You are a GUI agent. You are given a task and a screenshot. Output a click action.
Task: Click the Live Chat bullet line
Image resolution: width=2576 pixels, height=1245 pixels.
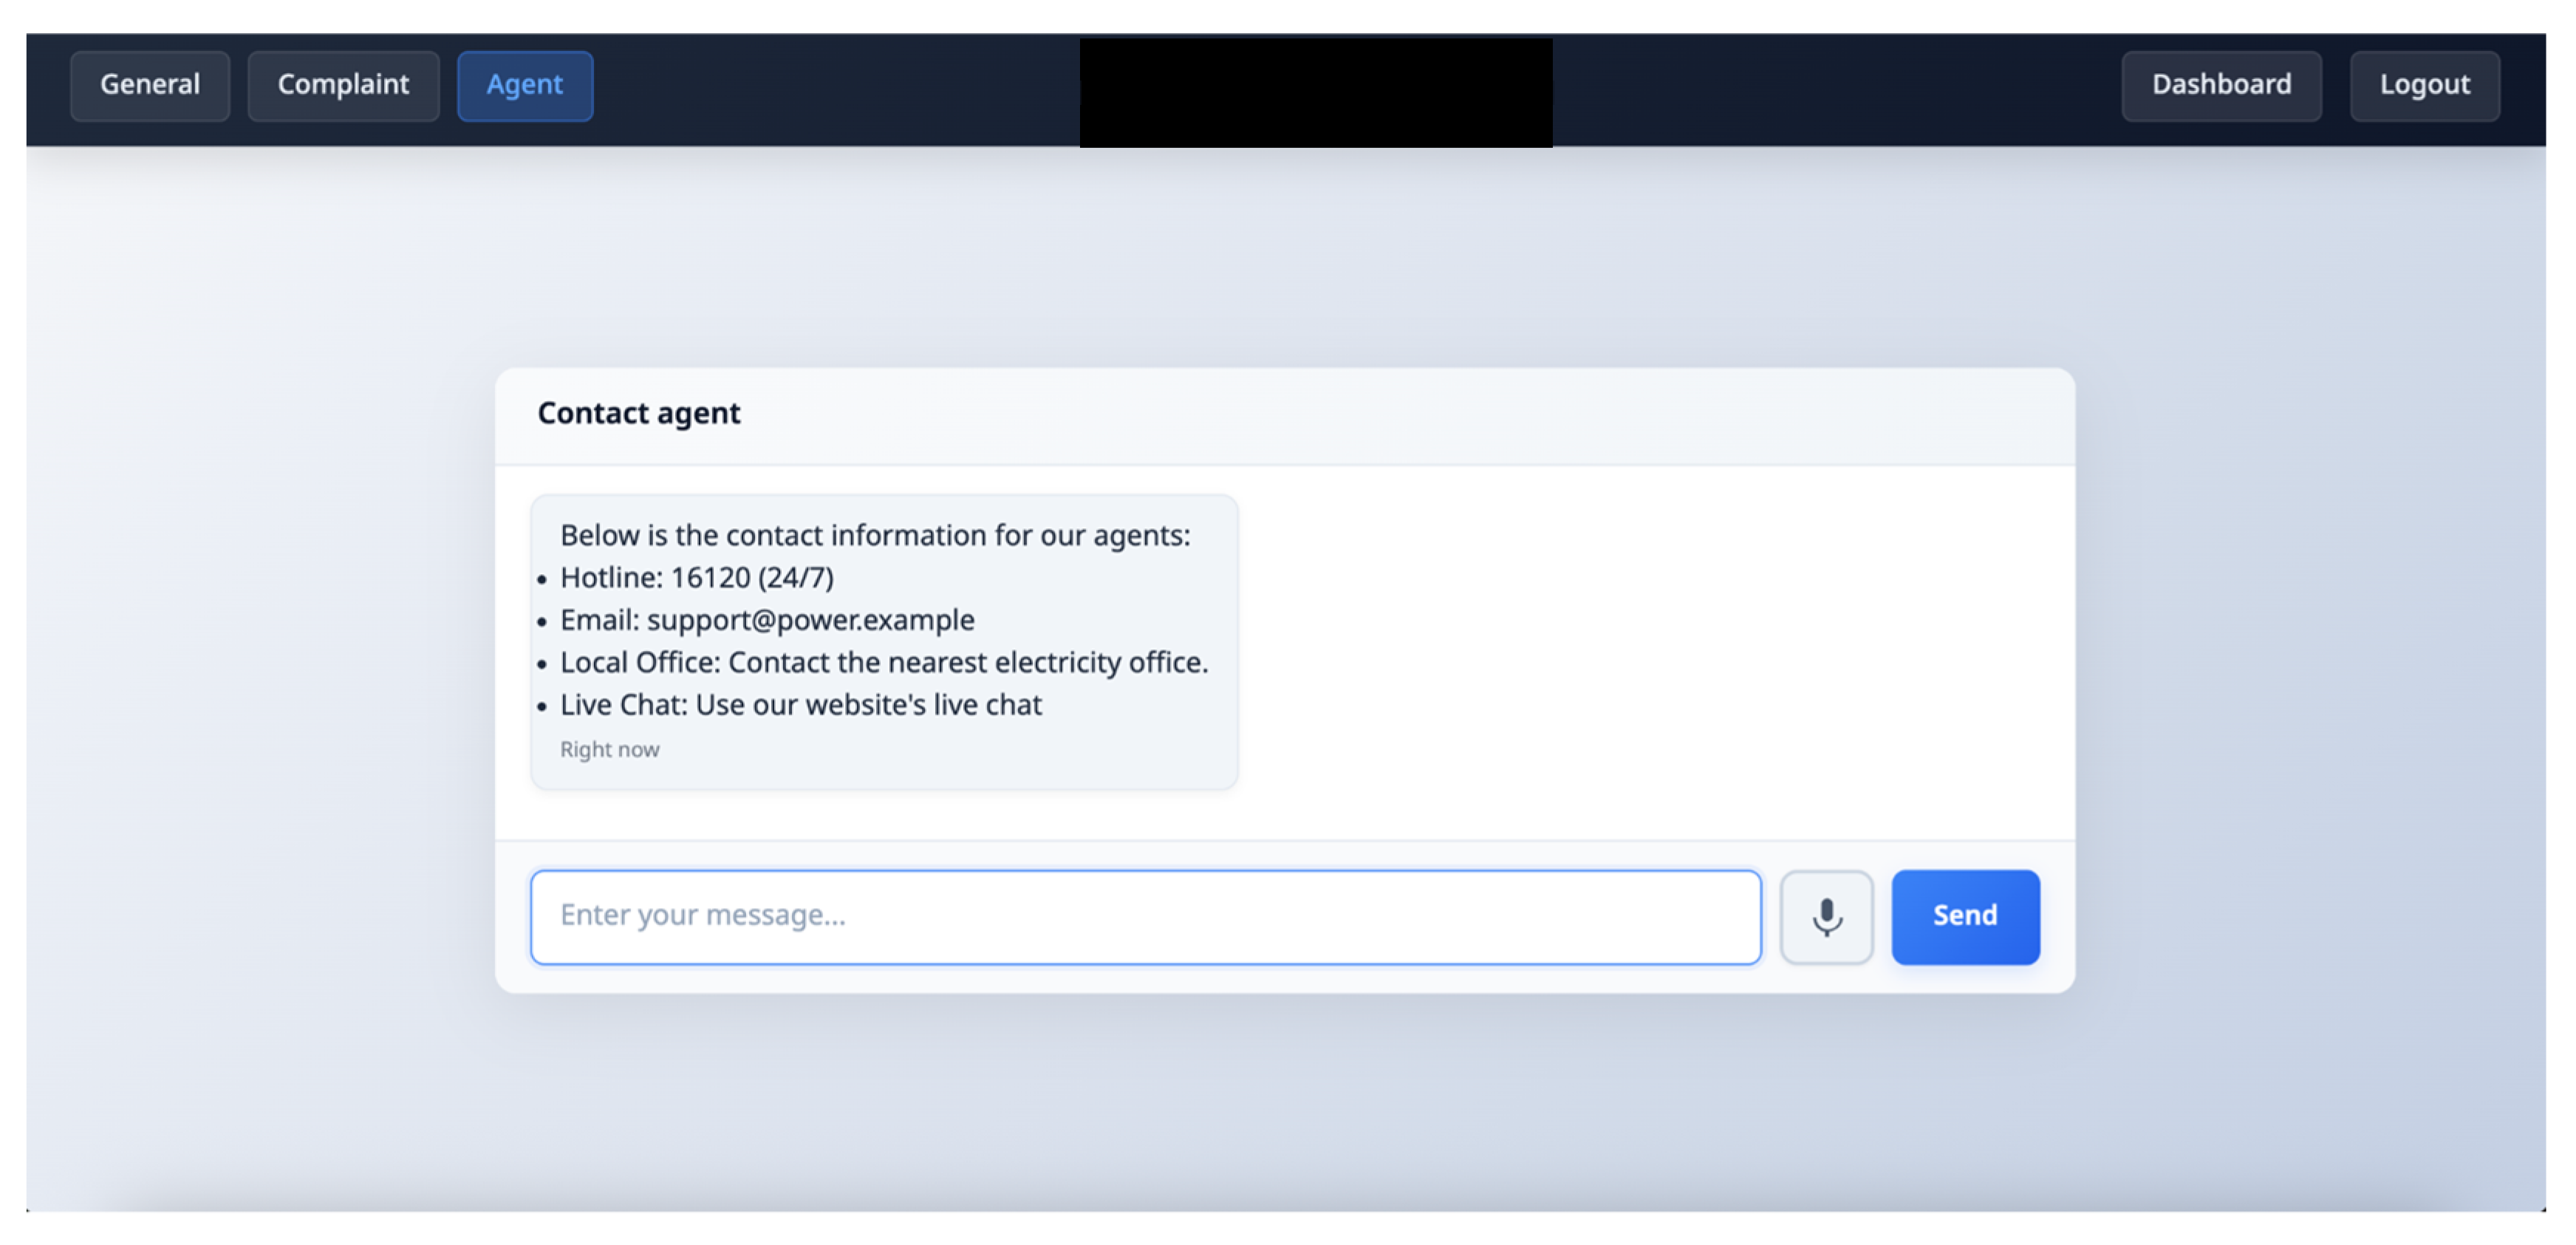point(800,705)
